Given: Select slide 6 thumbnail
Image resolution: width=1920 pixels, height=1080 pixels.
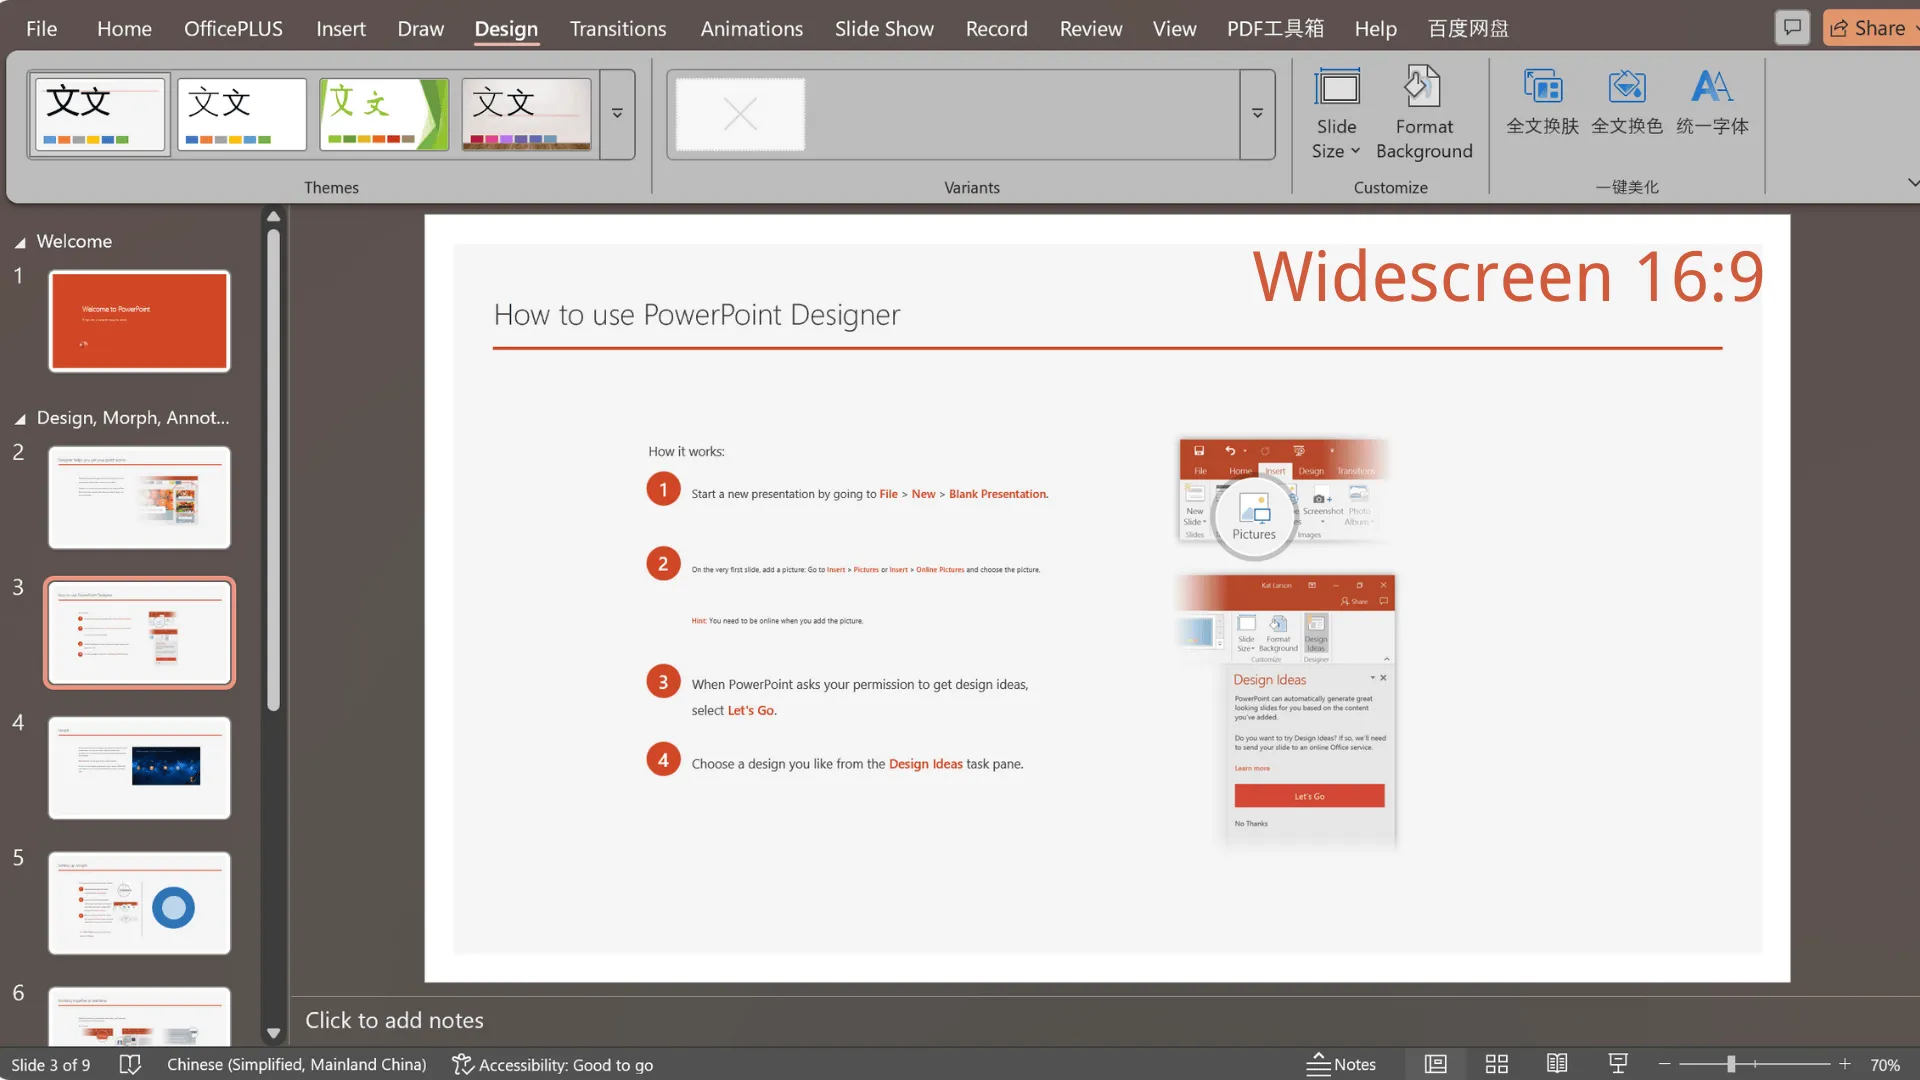Looking at the screenshot, I should [x=139, y=1016].
